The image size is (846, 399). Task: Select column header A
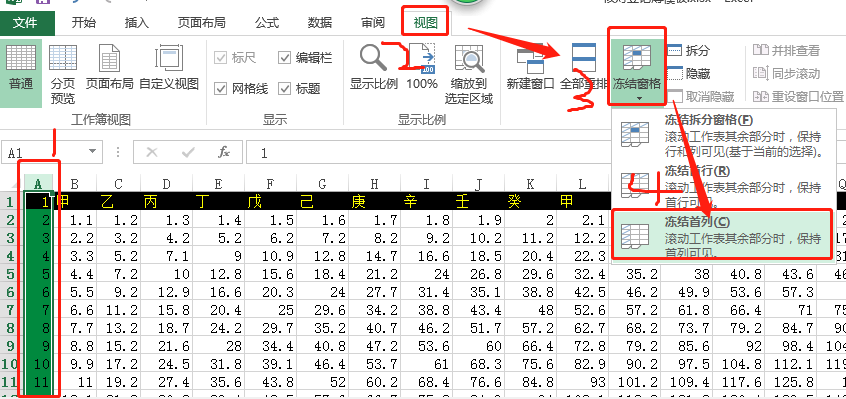pos(38,184)
